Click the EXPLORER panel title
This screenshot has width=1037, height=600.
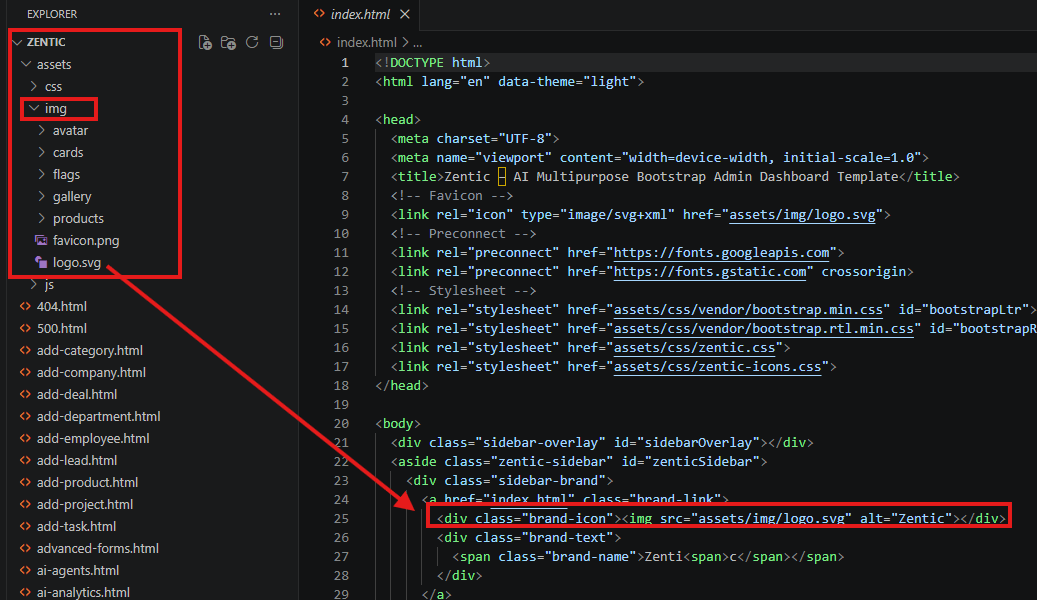(x=52, y=14)
